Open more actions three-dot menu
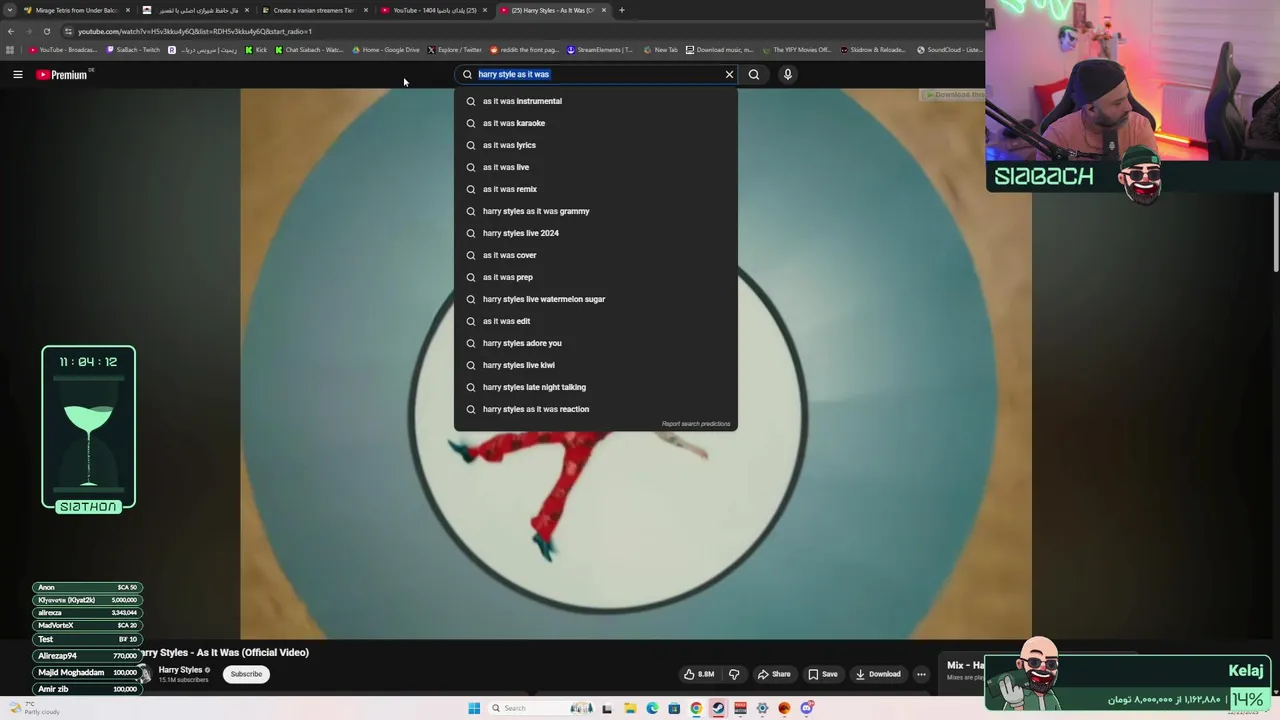This screenshot has width=1280, height=720. click(921, 674)
